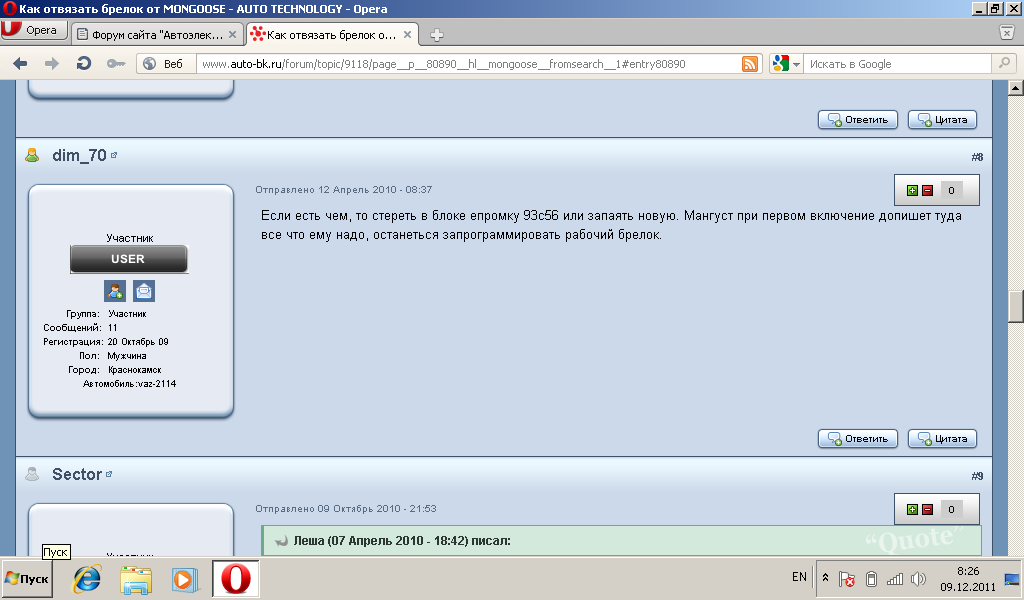Image resolution: width=1024 pixels, height=600 pixels.
Task: Downvote post #9 with red minus
Action: pyautogui.click(x=927, y=509)
